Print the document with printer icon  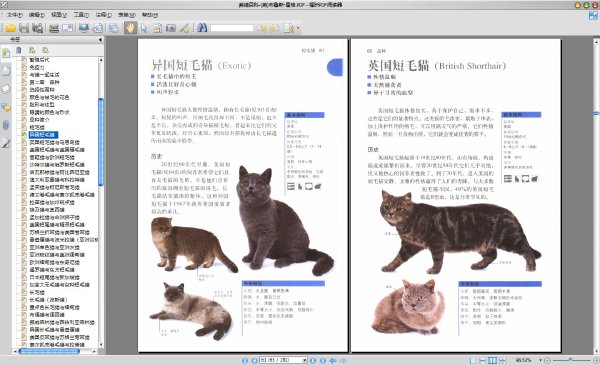(x=54, y=28)
